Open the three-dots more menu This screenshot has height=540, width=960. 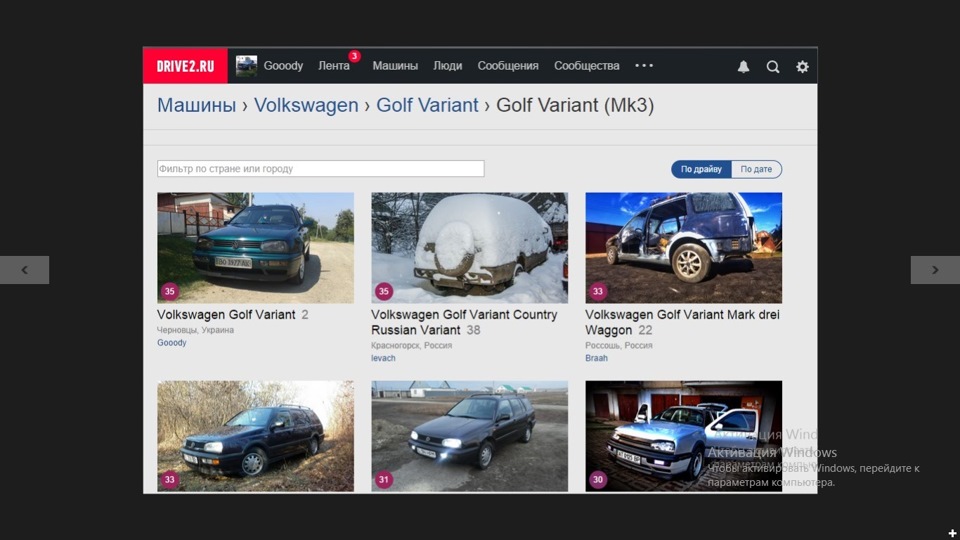(x=644, y=66)
